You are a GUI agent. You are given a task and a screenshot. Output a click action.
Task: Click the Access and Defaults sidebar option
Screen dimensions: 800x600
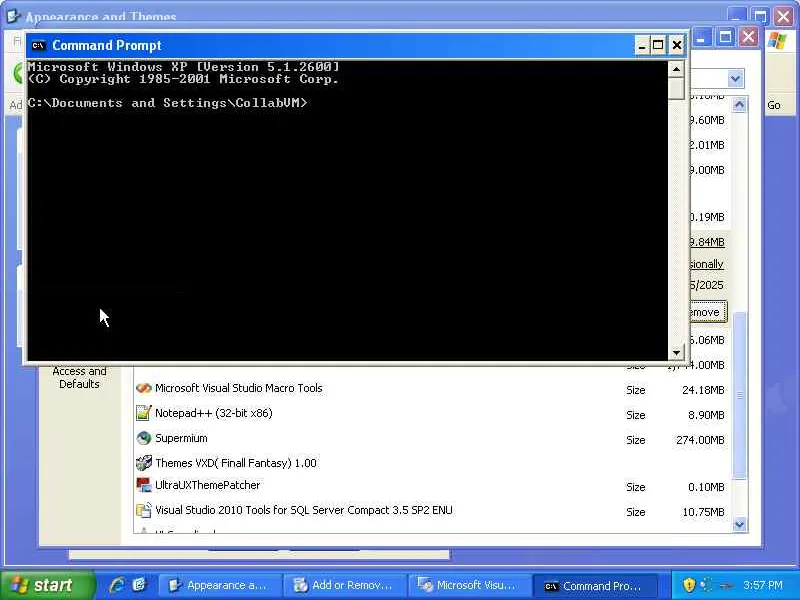[79, 378]
